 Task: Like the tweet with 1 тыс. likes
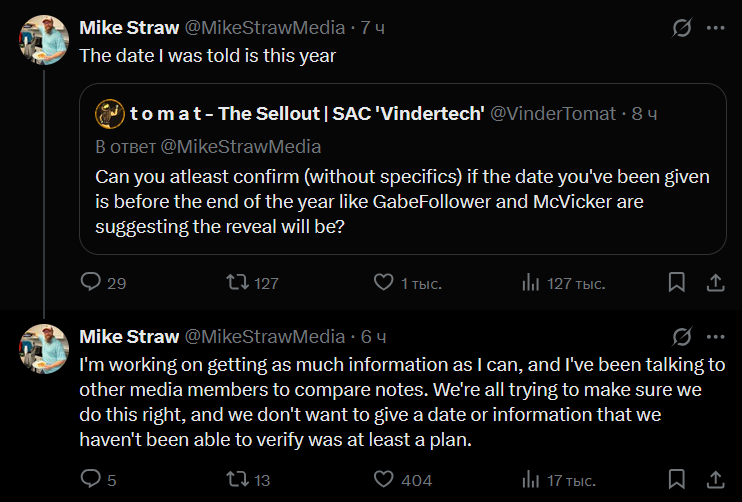point(383,283)
